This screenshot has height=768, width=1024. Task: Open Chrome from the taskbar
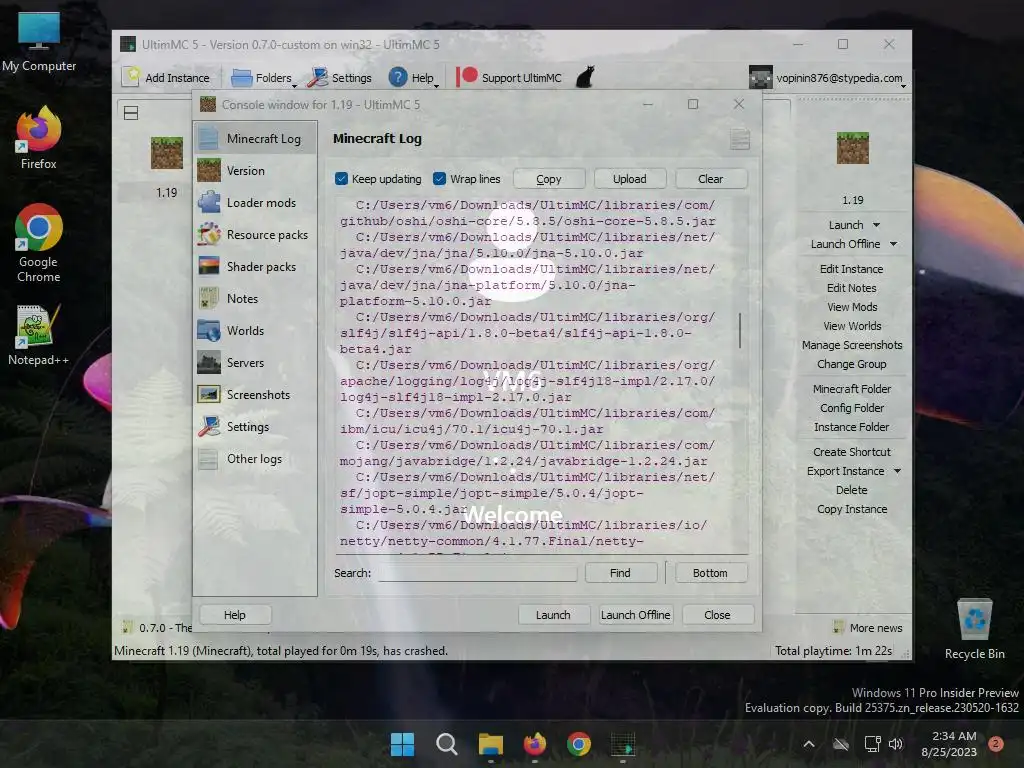[x=579, y=744]
